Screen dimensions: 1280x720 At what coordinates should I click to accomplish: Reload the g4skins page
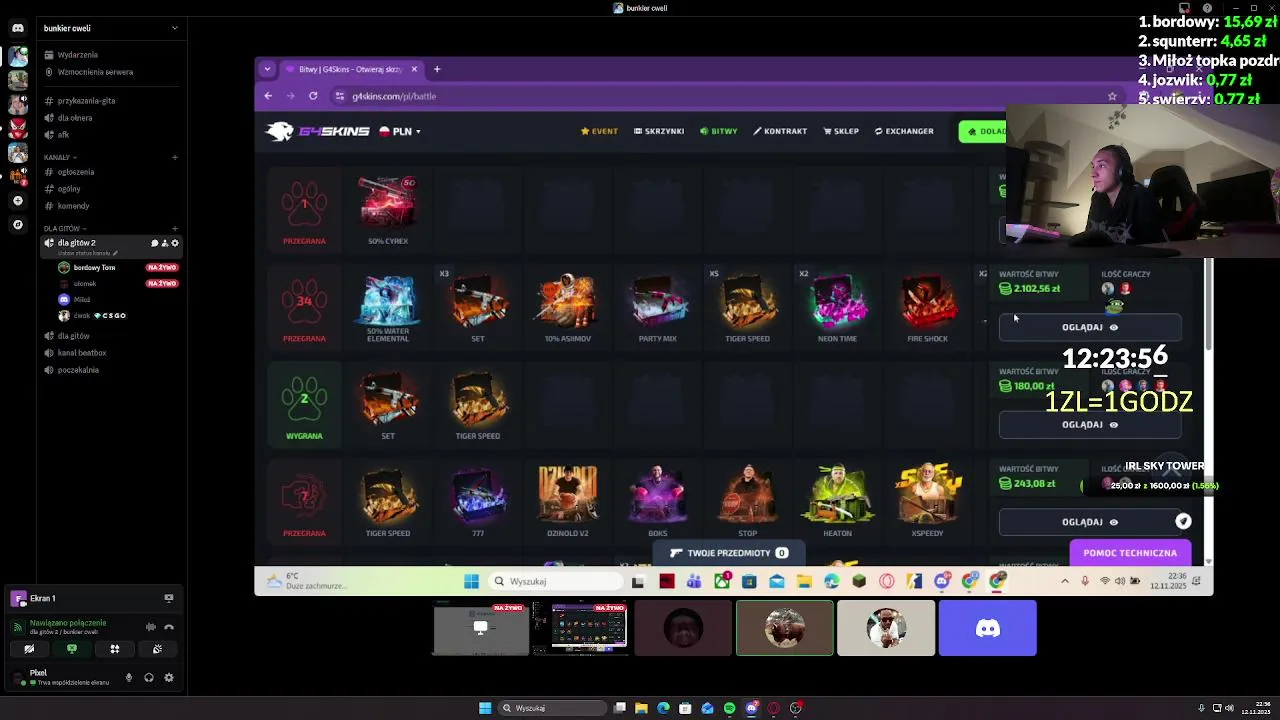coord(313,96)
